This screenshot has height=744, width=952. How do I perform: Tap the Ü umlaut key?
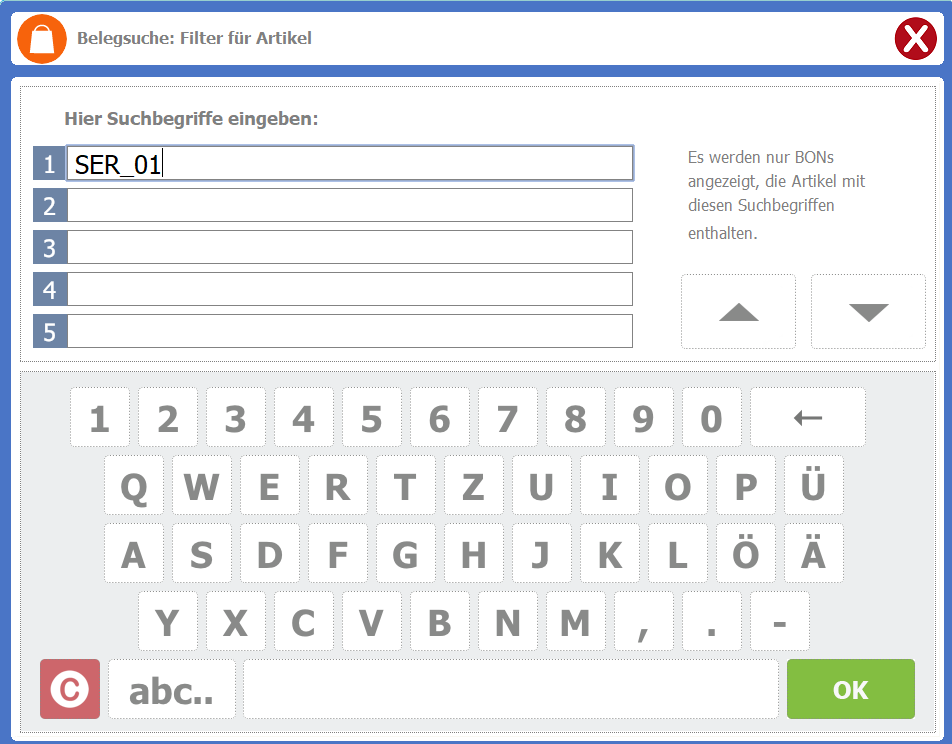coord(813,486)
